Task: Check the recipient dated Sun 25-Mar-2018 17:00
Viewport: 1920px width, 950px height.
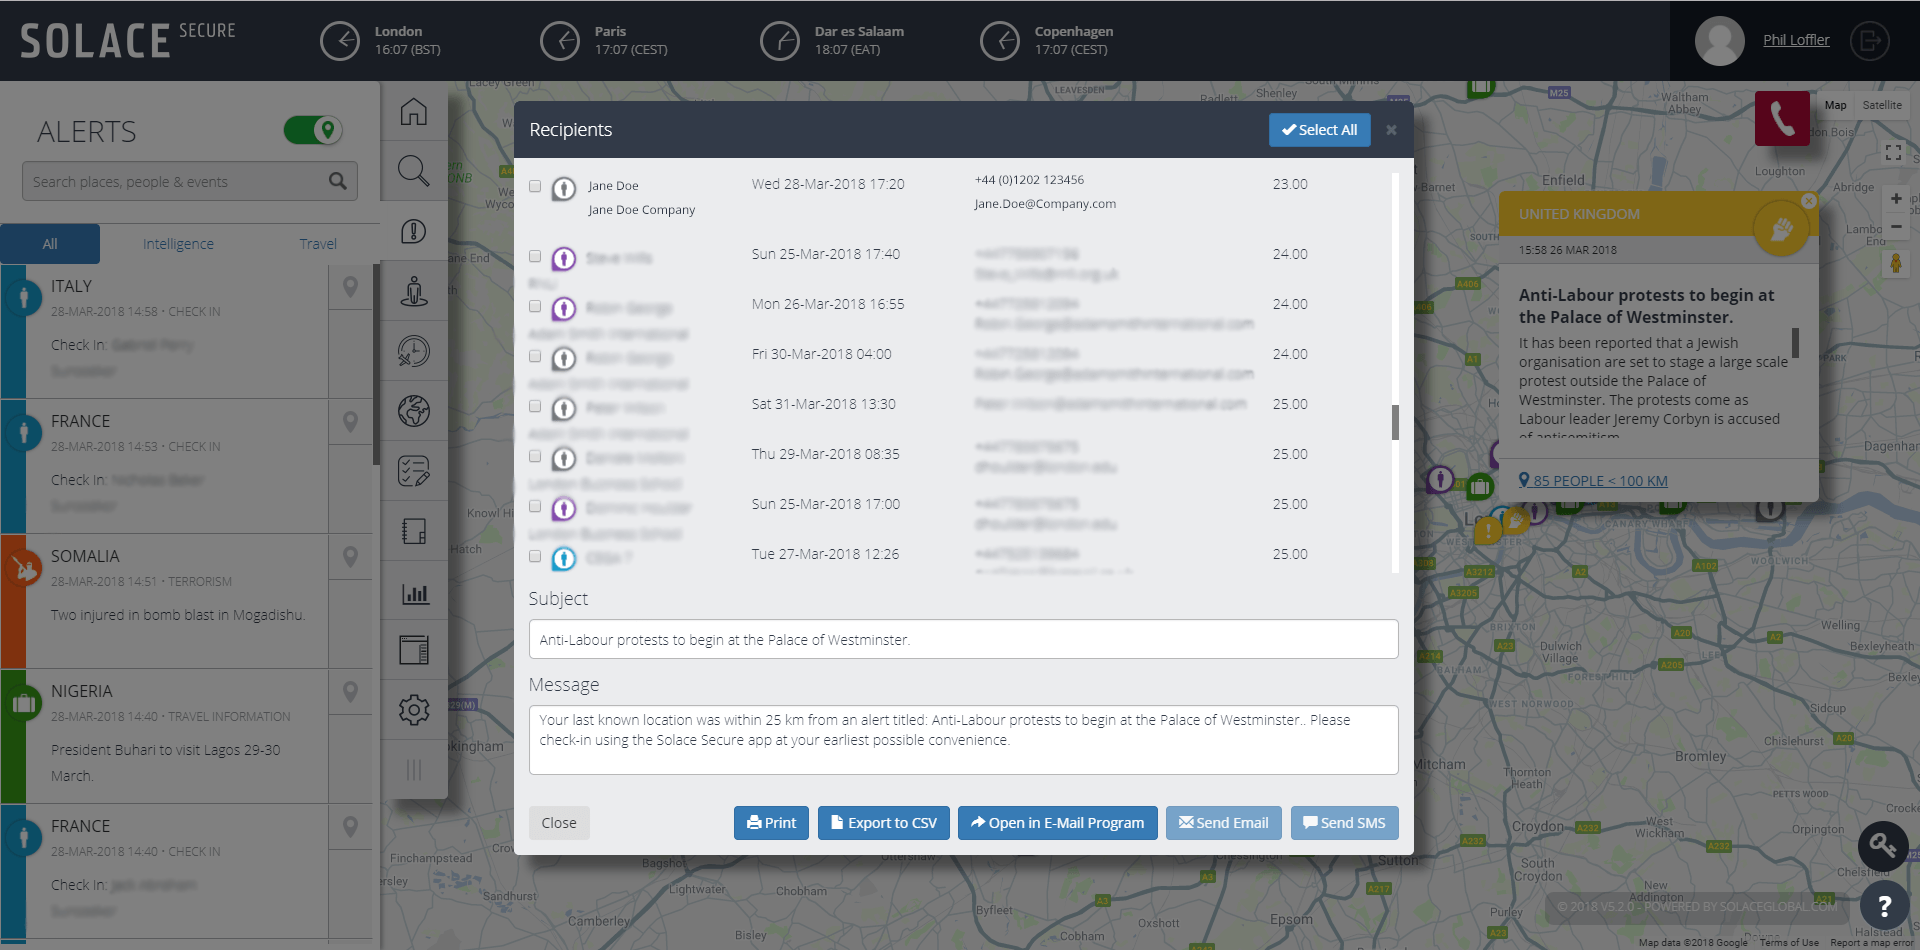Action: click(x=535, y=506)
